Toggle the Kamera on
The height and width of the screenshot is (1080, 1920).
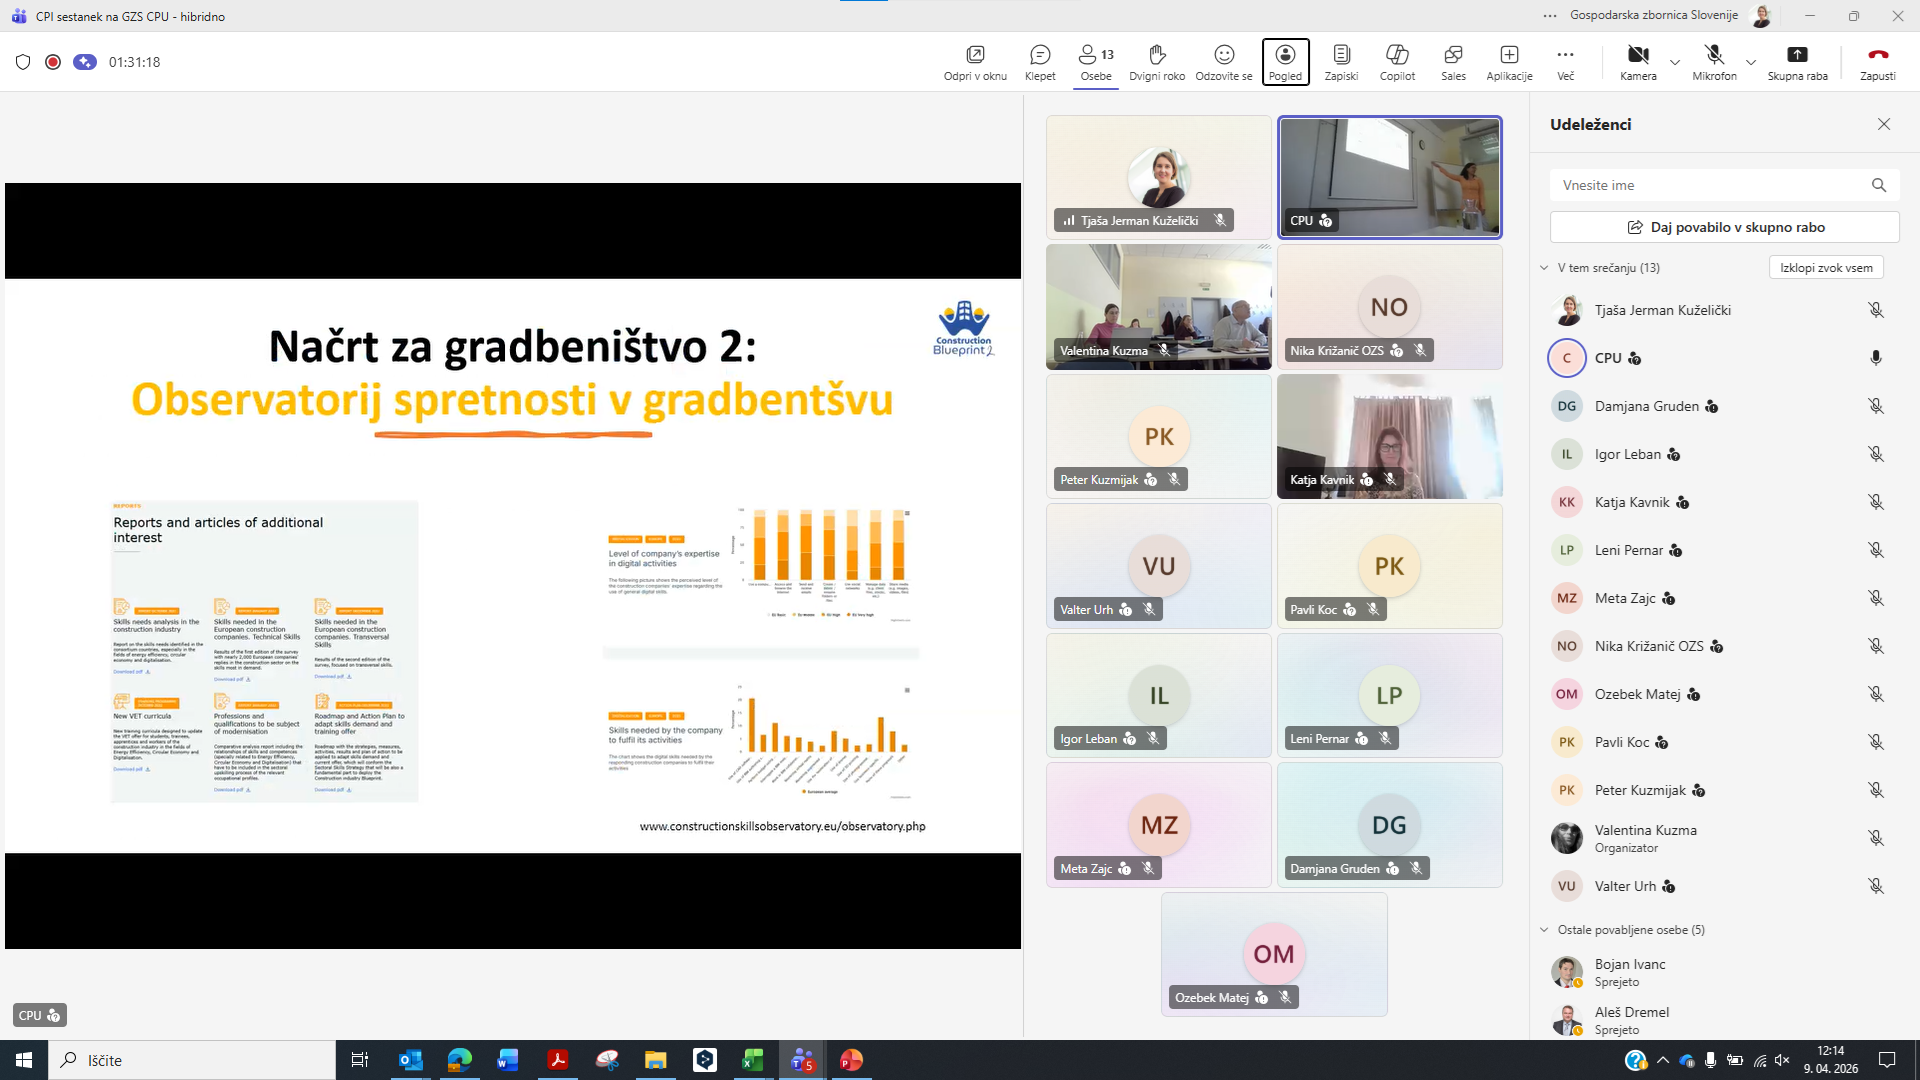[x=1638, y=62]
